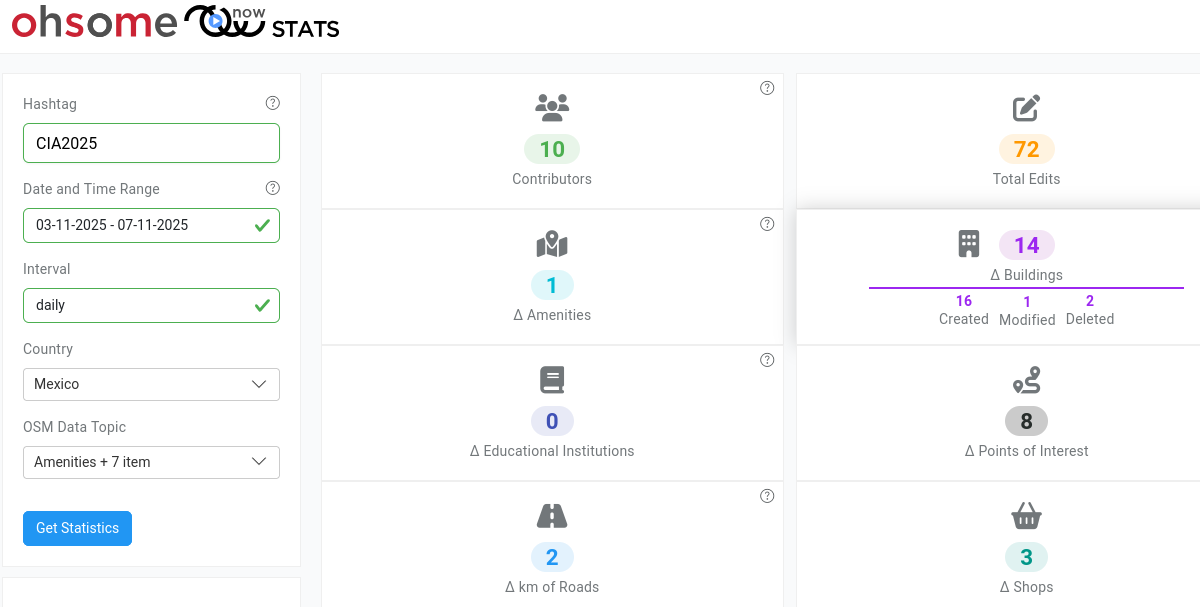The image size is (1200, 607).
Task: Open the Interval daily selector
Action: pos(151,305)
